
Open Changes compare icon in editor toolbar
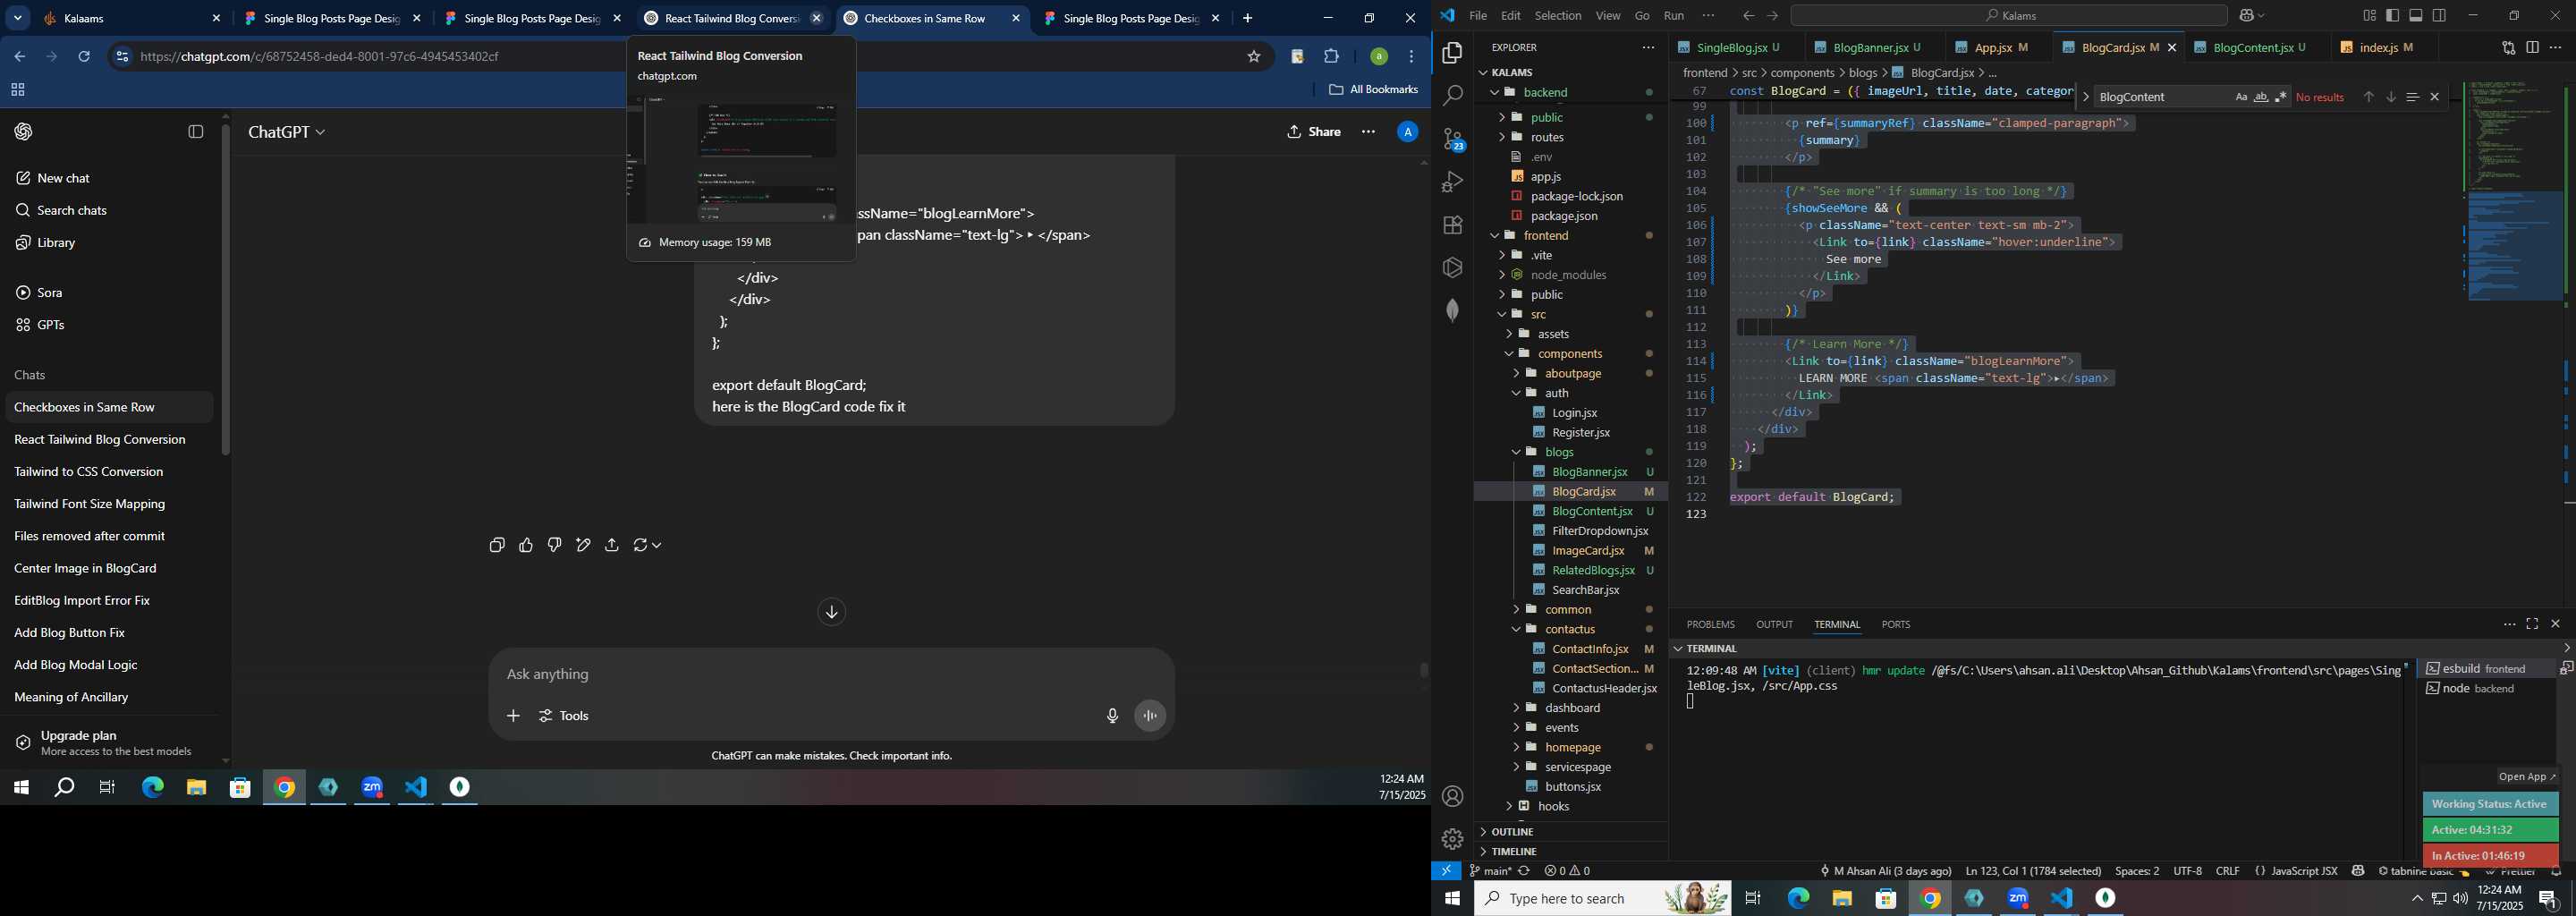(2508, 47)
